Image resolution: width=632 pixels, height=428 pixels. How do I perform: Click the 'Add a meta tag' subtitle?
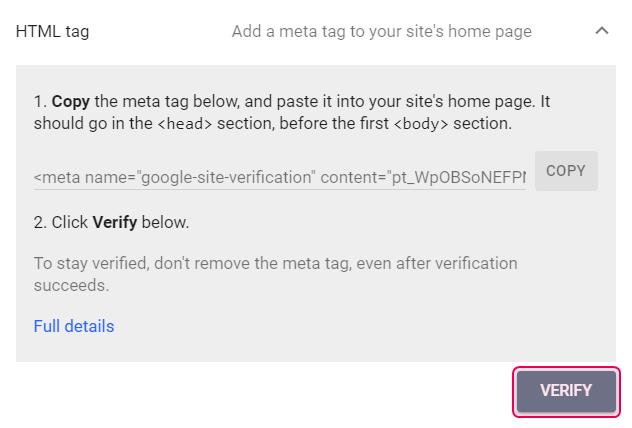(x=381, y=31)
